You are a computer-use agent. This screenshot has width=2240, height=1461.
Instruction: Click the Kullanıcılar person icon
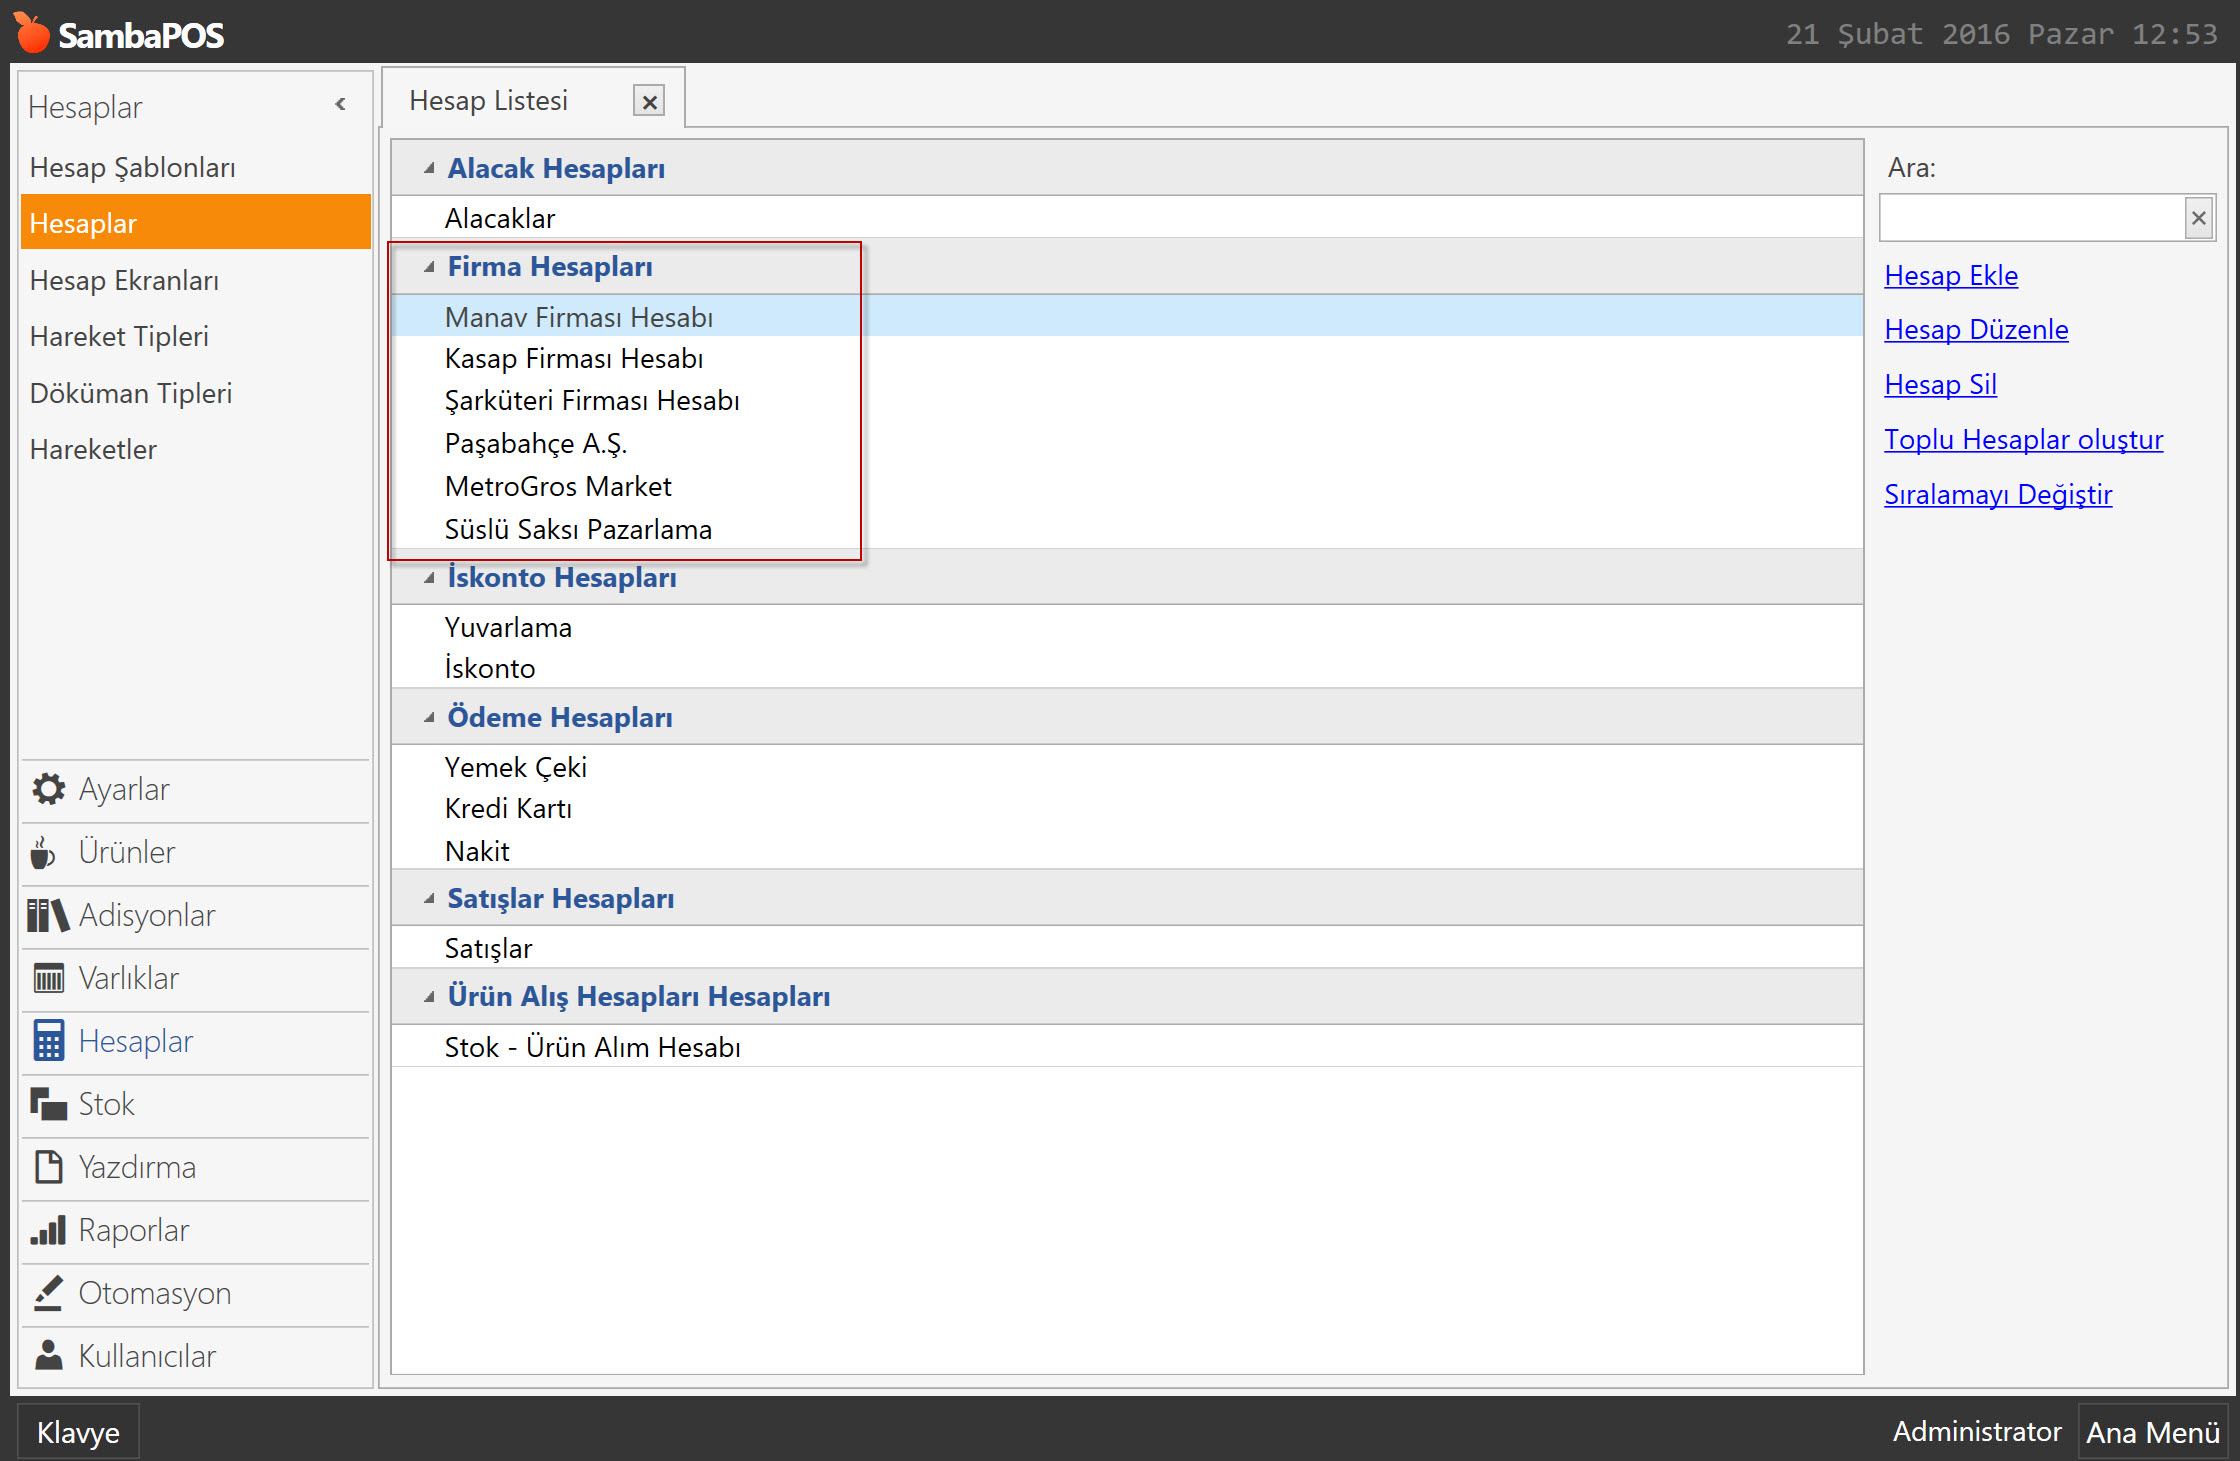pyautogui.click(x=48, y=1357)
